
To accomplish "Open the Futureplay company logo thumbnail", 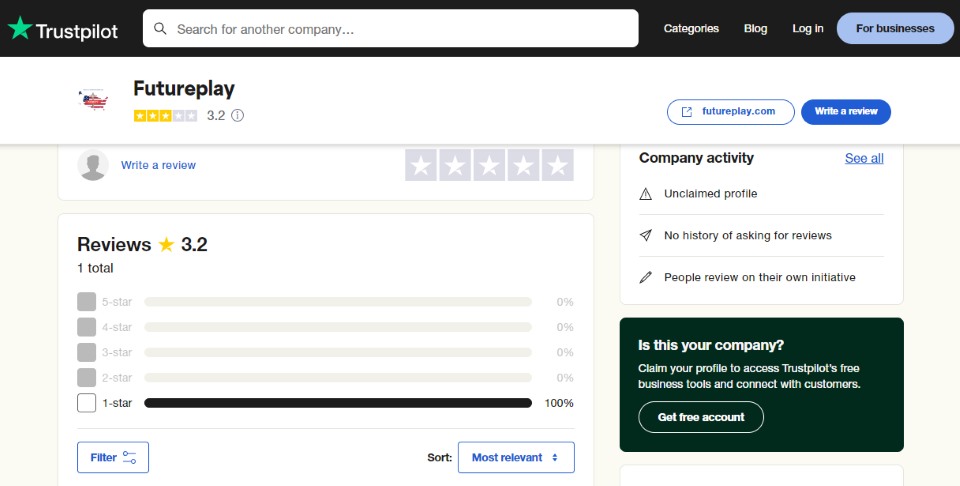I will tap(94, 99).
